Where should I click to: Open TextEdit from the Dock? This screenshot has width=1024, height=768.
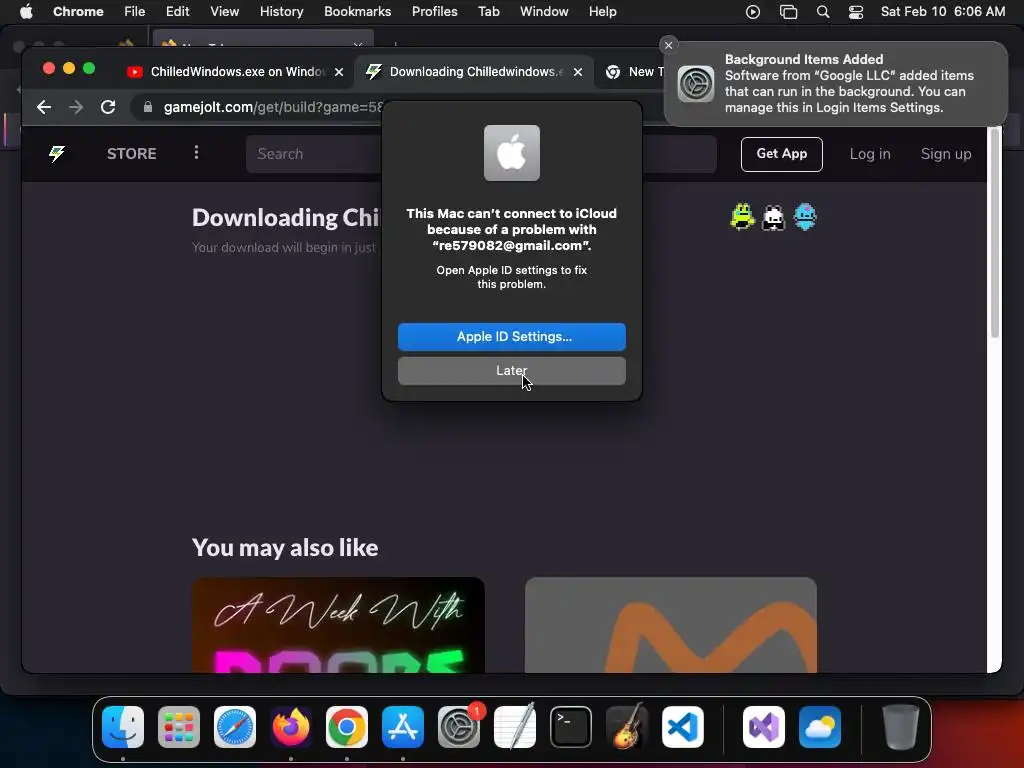pyautogui.click(x=515, y=727)
